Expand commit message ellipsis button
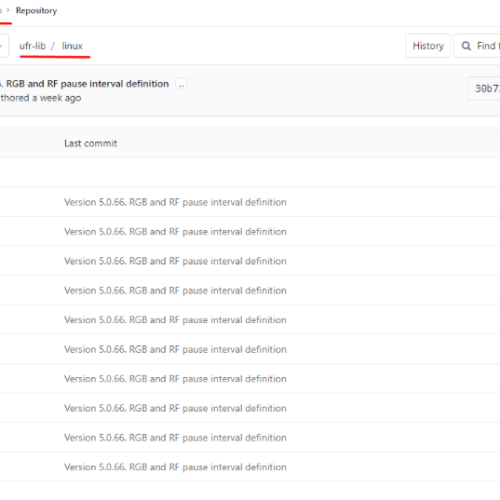Viewport: 500px width, 500px height. (x=181, y=84)
